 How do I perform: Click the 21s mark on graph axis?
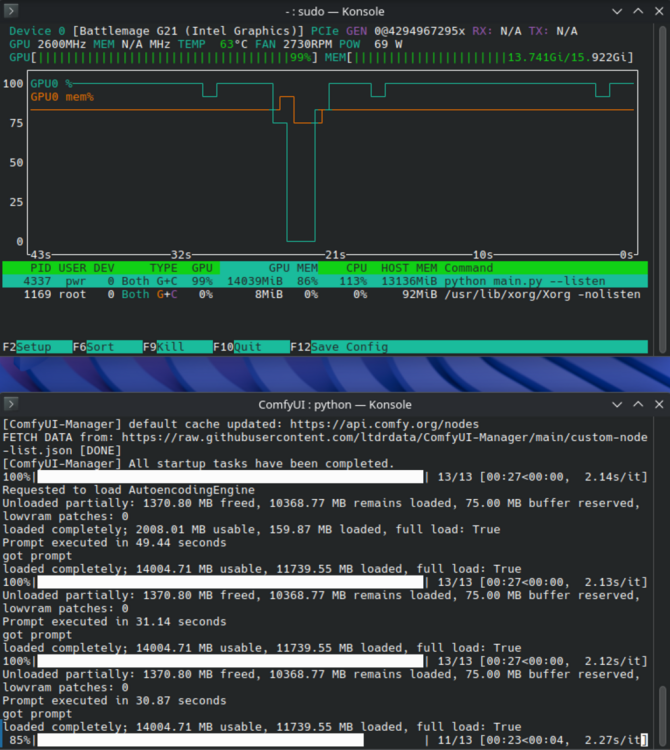pos(335,254)
